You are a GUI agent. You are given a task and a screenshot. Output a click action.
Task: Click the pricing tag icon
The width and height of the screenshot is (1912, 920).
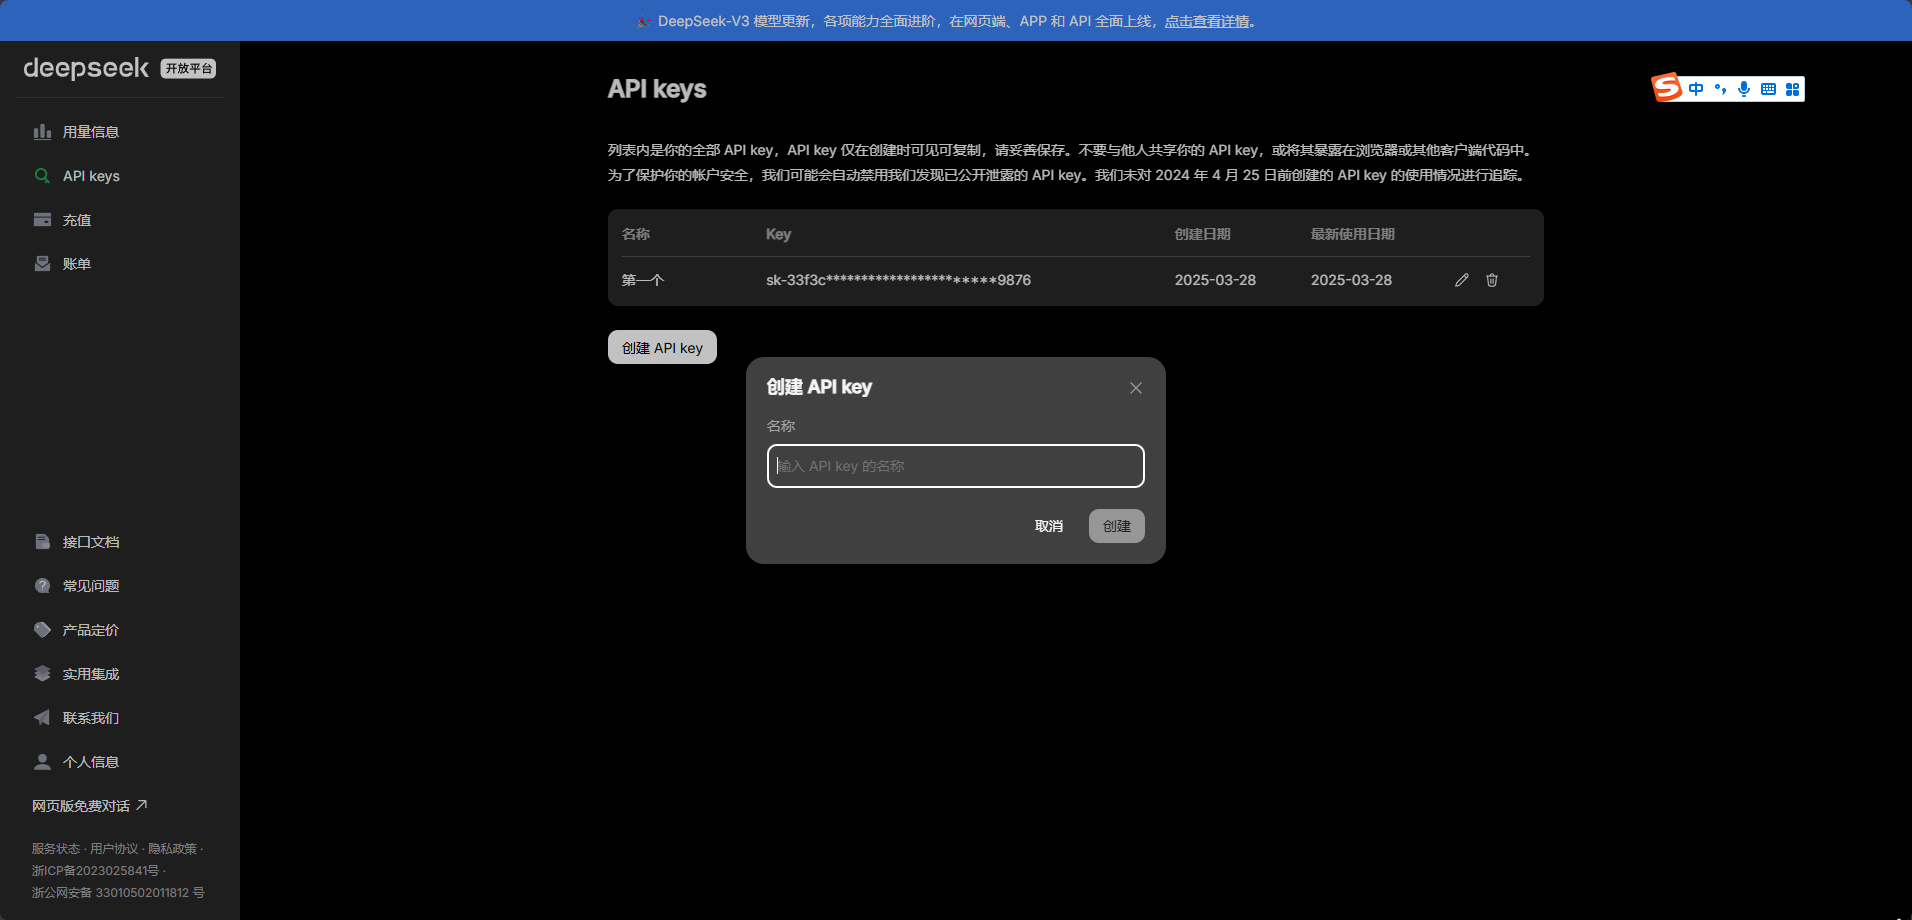42,630
